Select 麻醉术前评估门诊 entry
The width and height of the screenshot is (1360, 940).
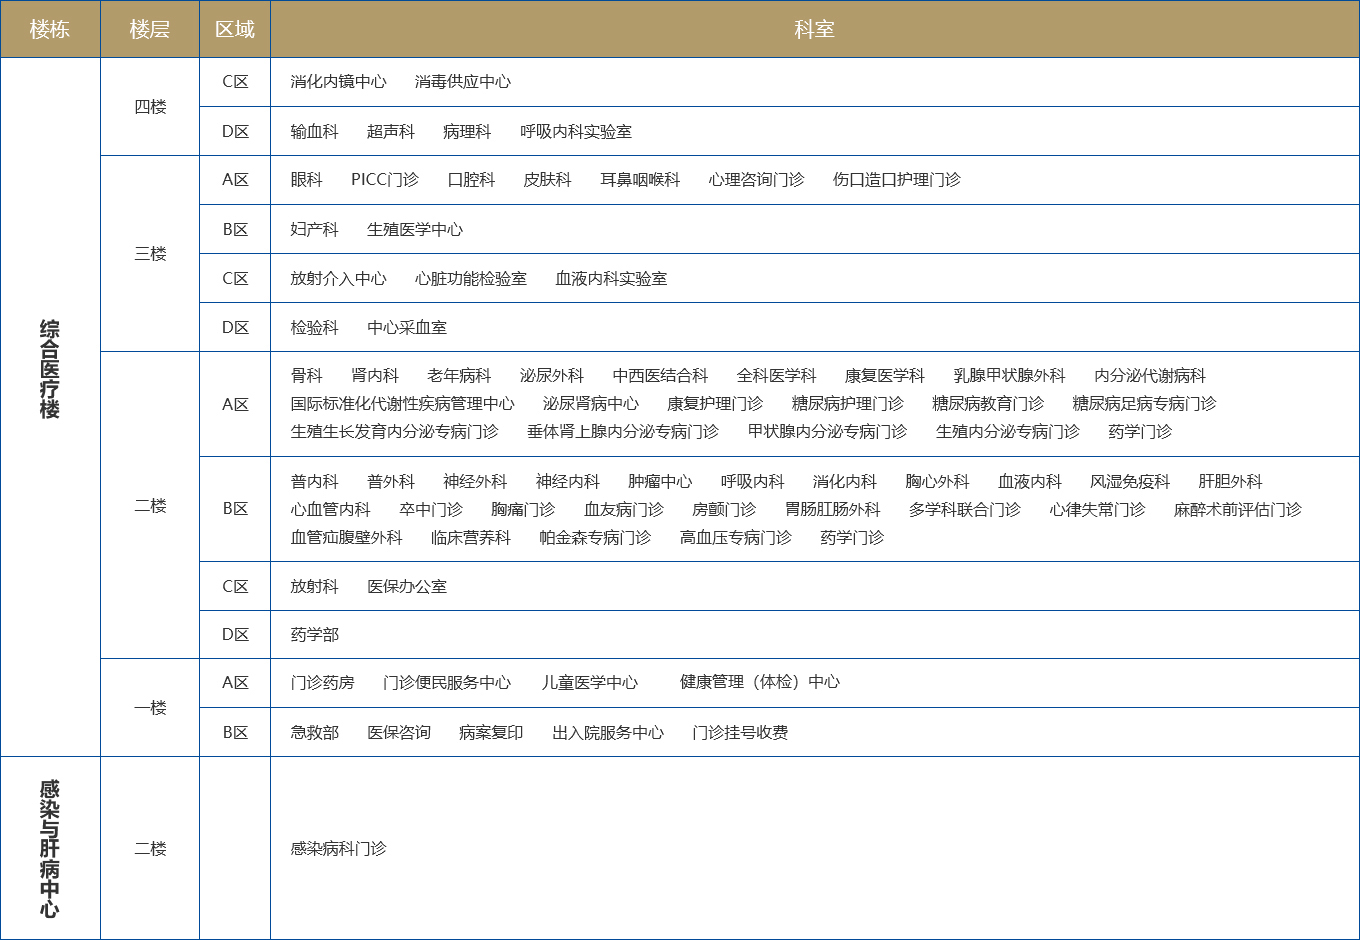(1237, 510)
